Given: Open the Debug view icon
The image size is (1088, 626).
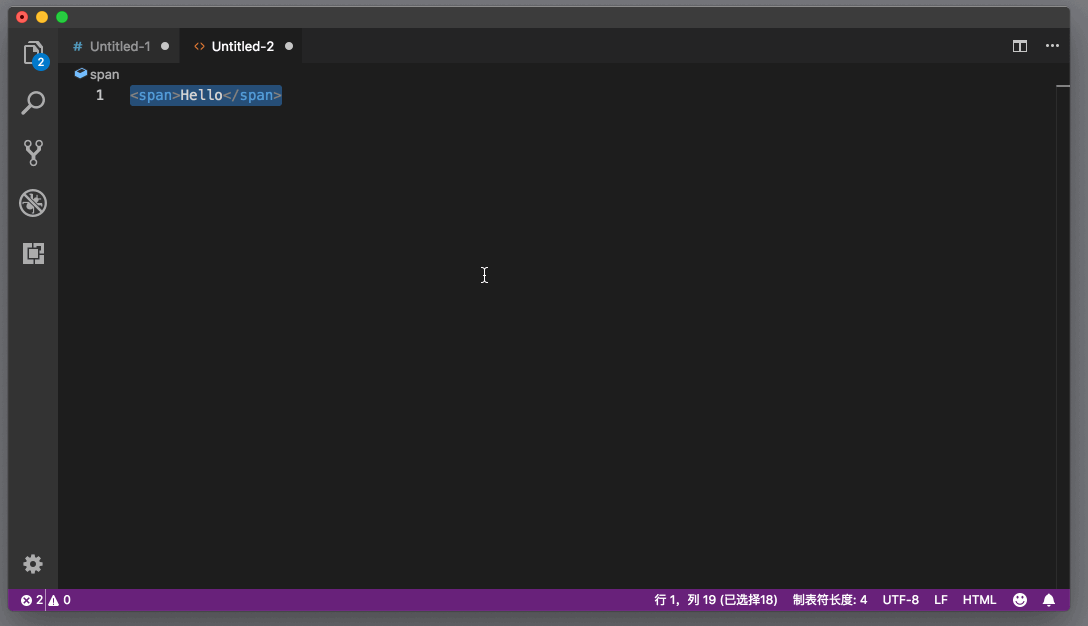Looking at the screenshot, I should [x=33, y=203].
